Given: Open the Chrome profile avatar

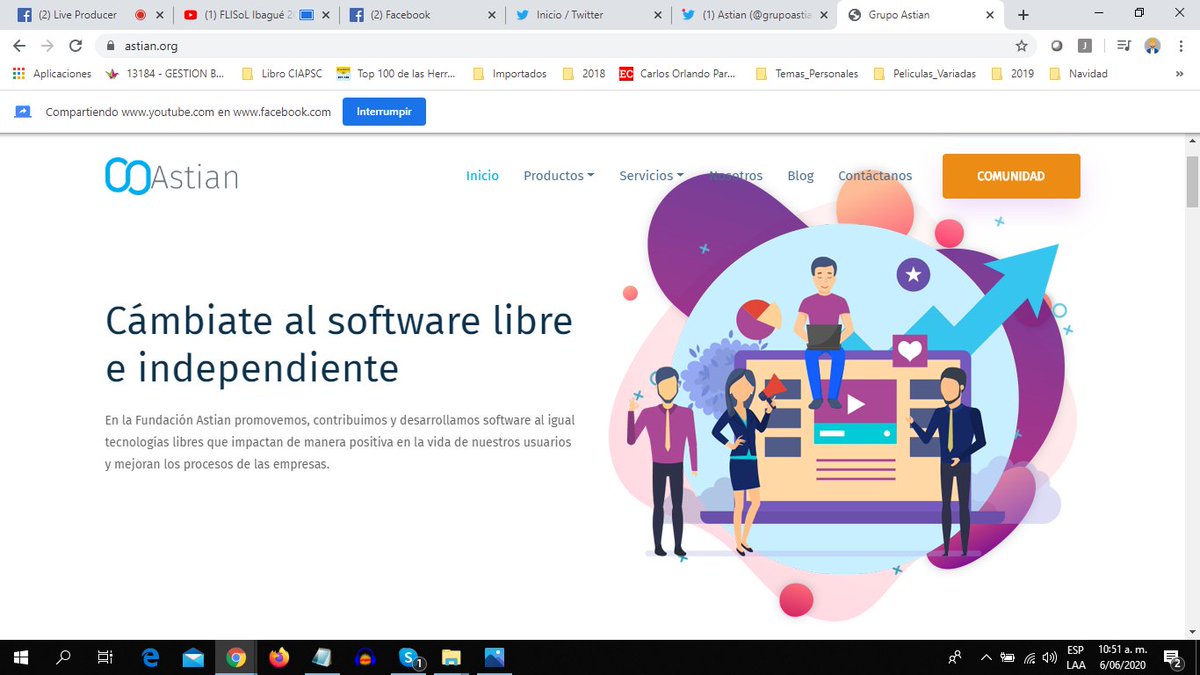Looking at the screenshot, I should tap(1152, 46).
